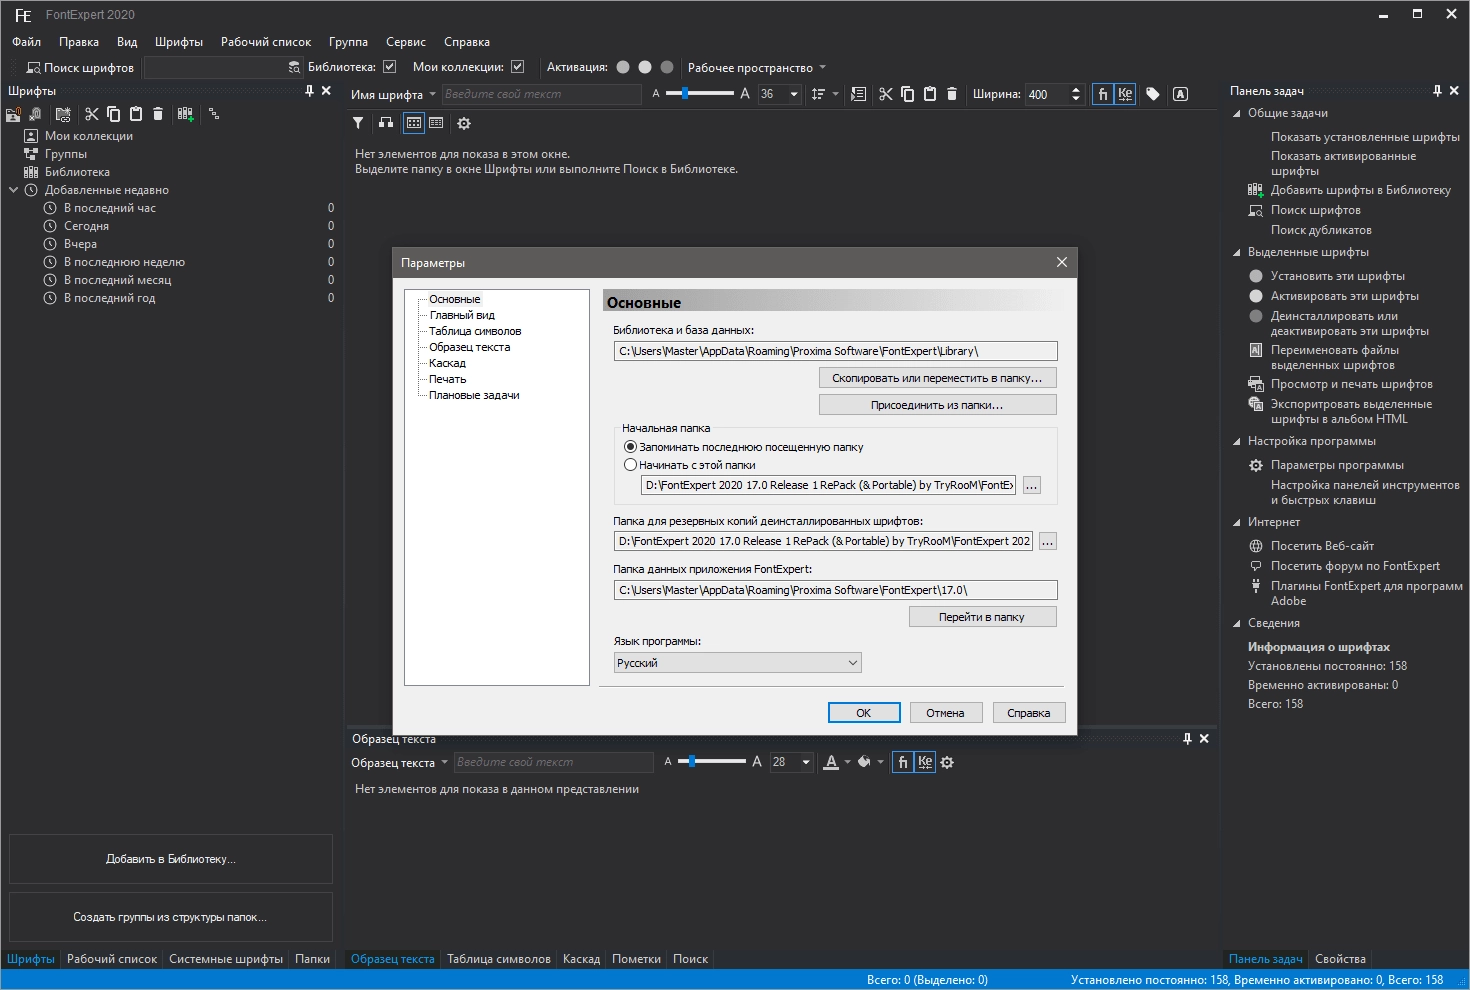The height and width of the screenshot is (990, 1470).
Task: Toggle the Библиотека checkbox
Action: [x=390, y=67]
